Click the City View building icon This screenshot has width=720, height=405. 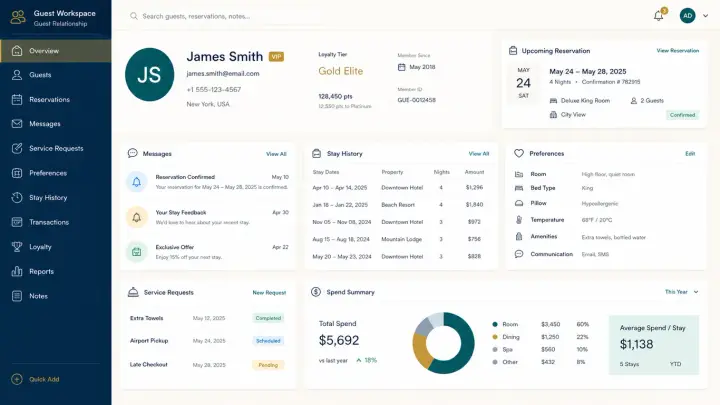click(553, 115)
